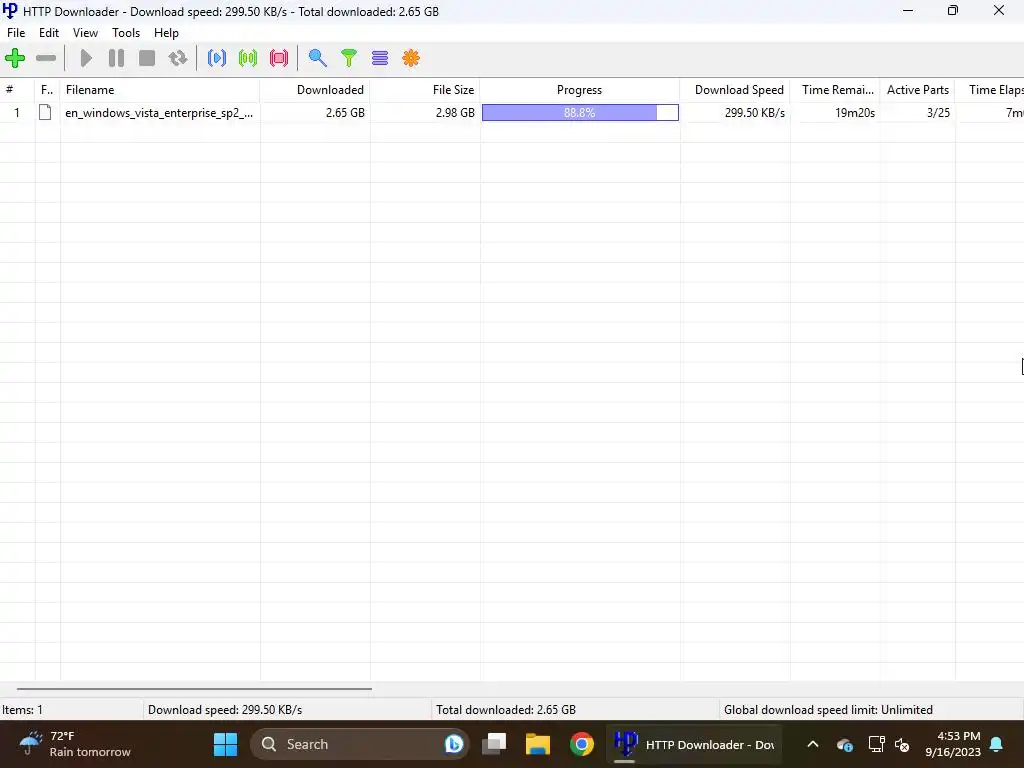Viewport: 1024px width, 768px height.
Task: Open the File menu
Action: pos(16,33)
